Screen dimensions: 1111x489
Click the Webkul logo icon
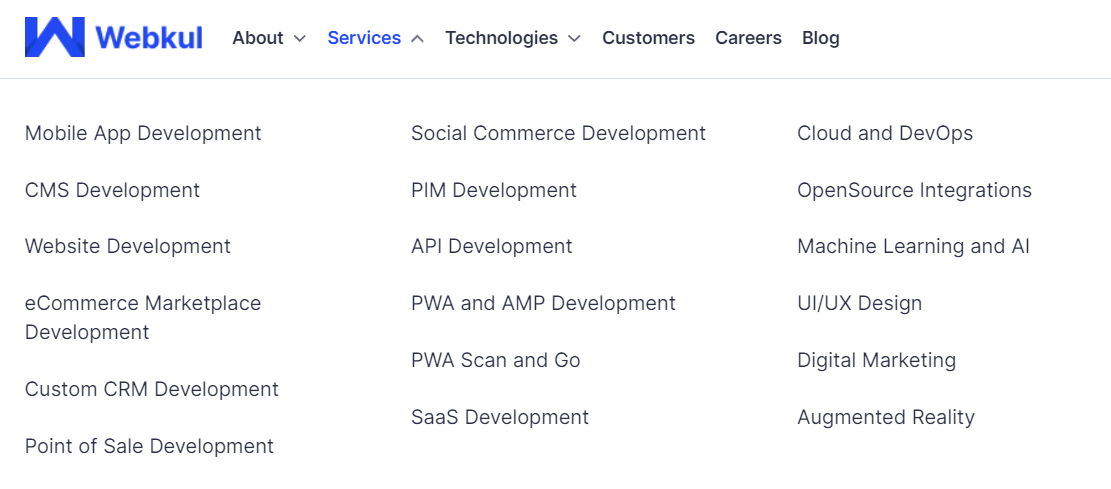(x=55, y=37)
